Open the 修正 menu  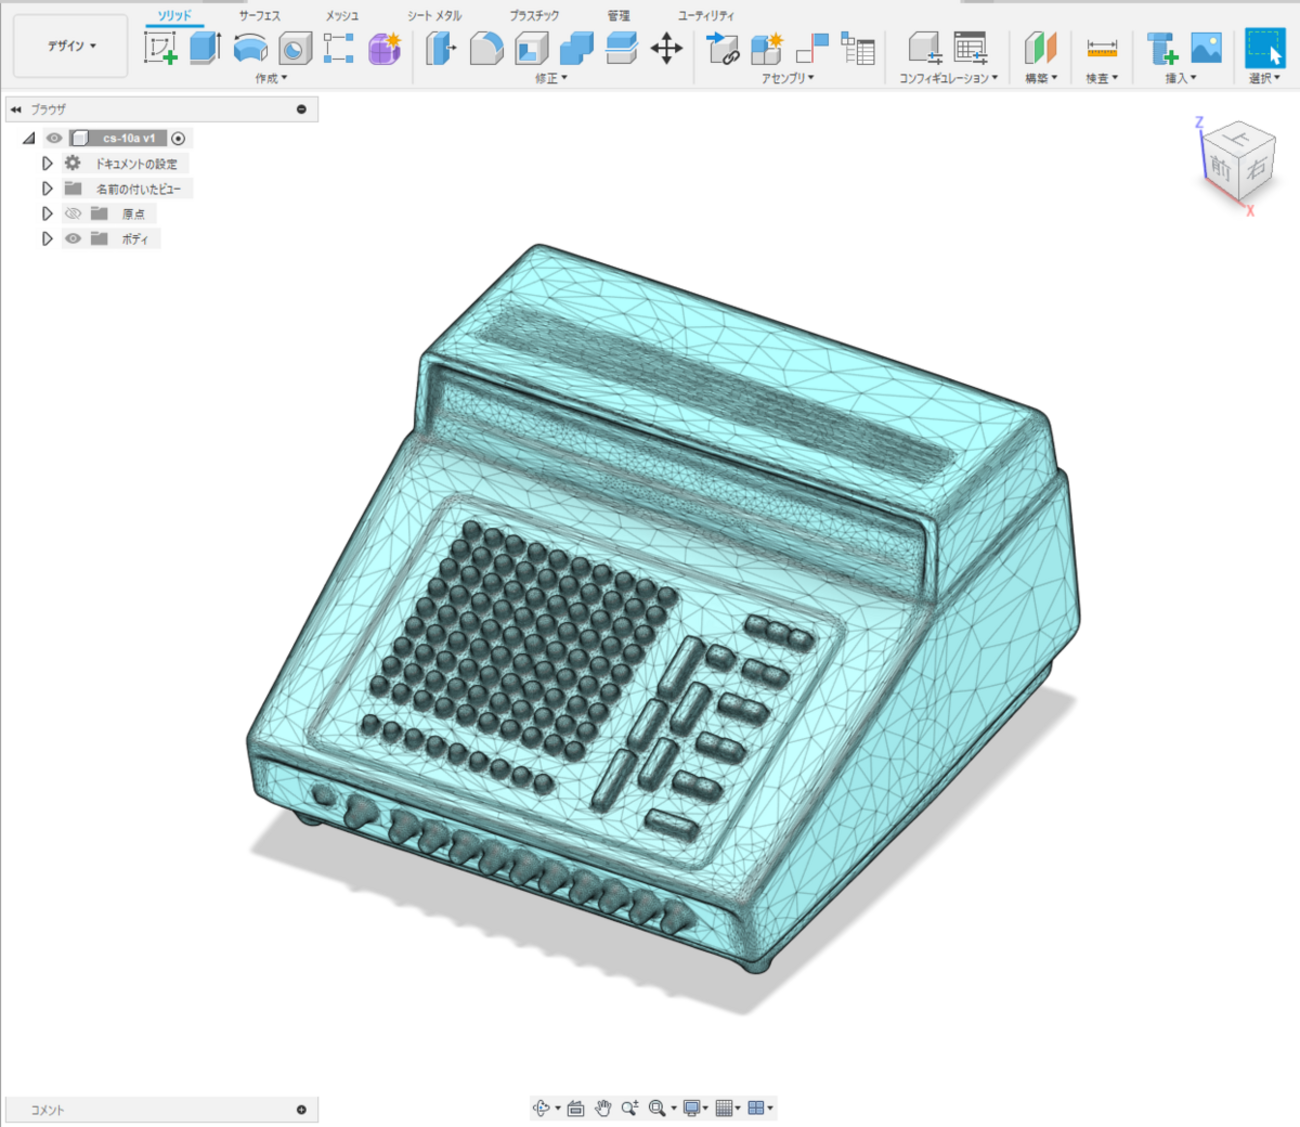pyautogui.click(x=550, y=78)
